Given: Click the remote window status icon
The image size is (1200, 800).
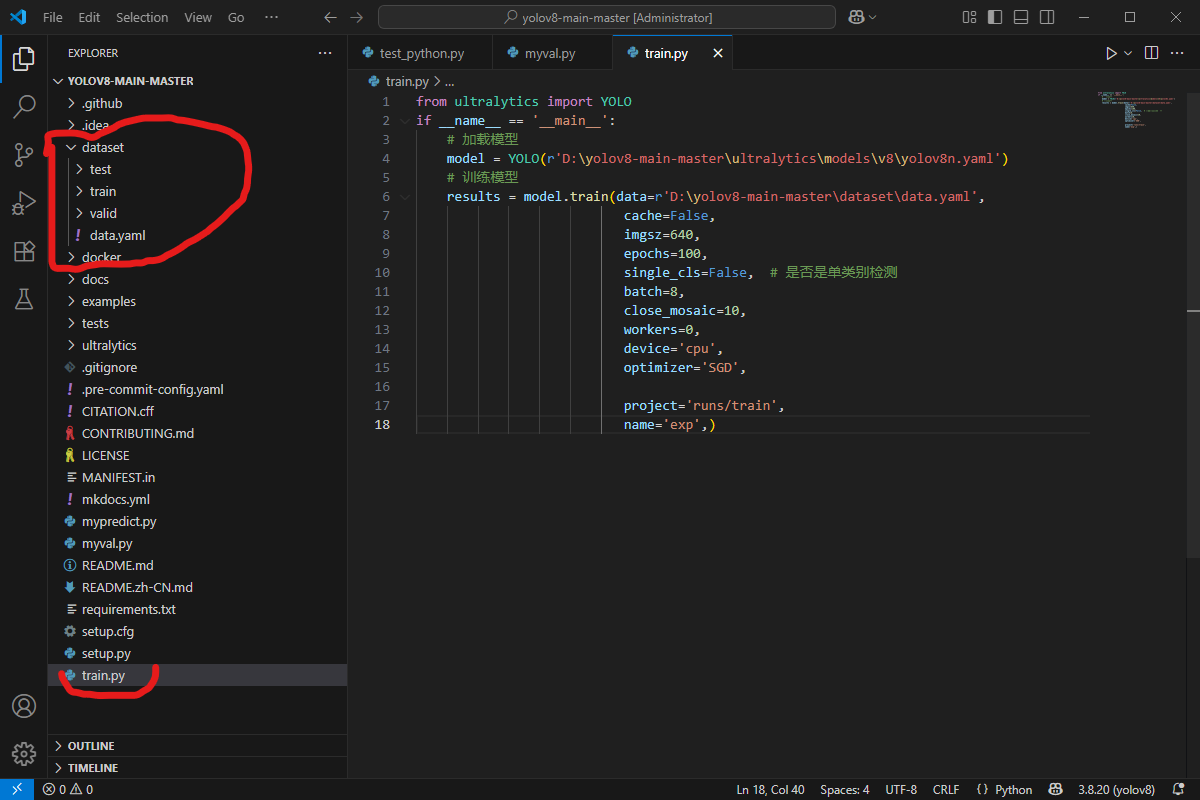Looking at the screenshot, I should pos(16,790).
